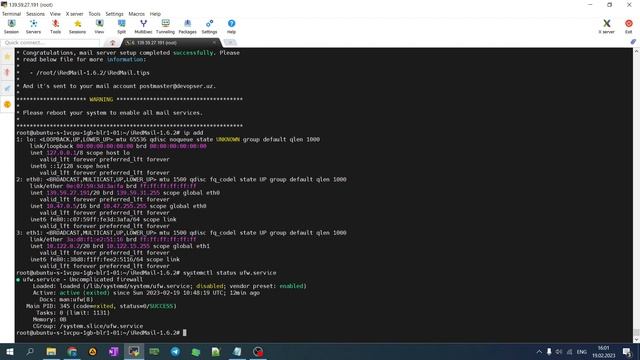Open the blue macros sidebar tab icon
The image size is (640, 360).
pyautogui.click(x=7, y=89)
